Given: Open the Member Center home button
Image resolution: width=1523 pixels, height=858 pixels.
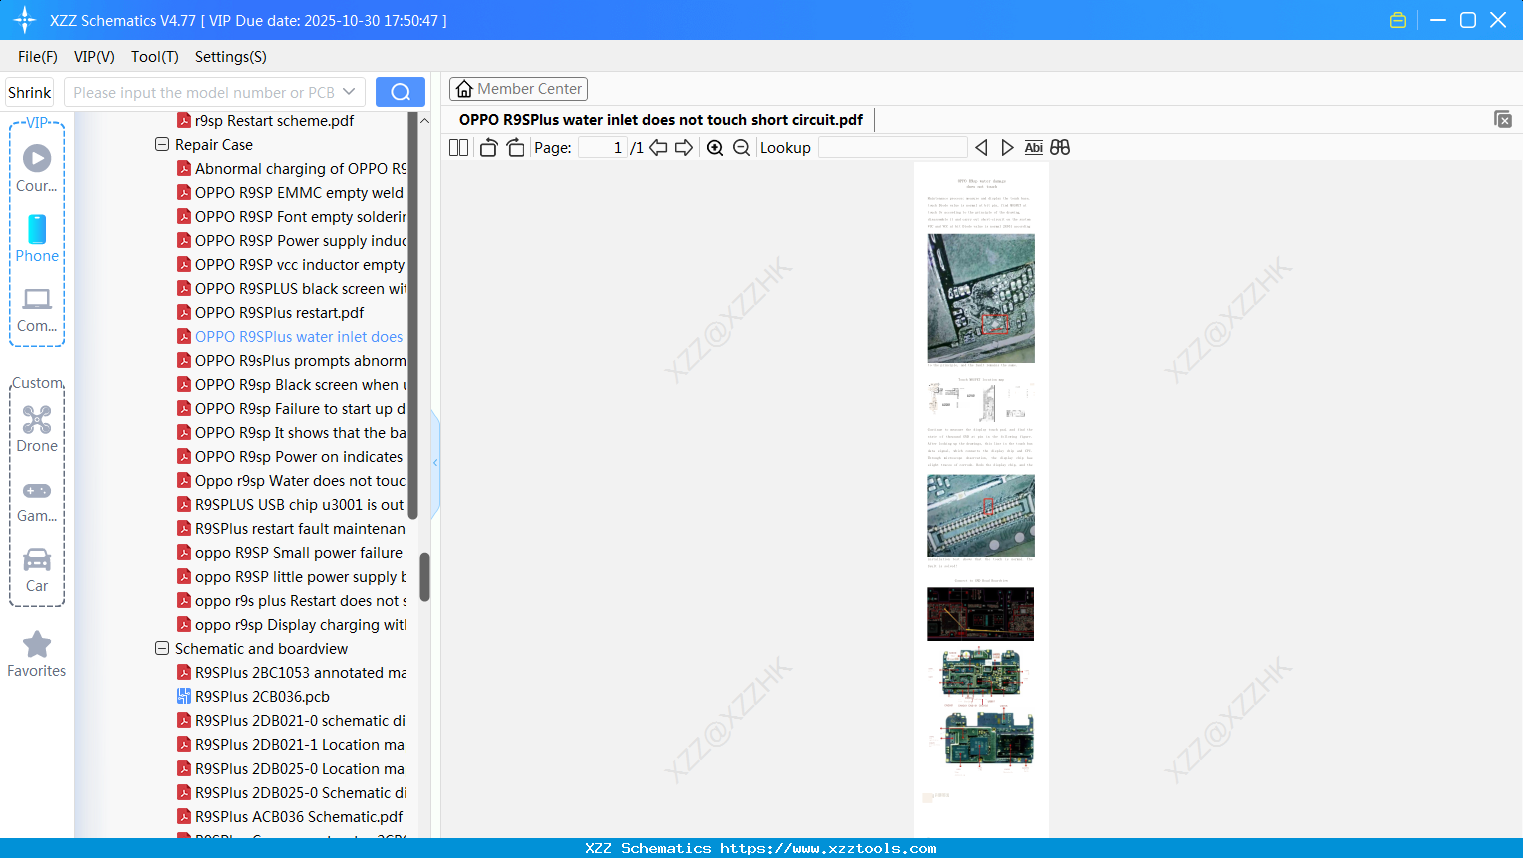Looking at the screenshot, I should [x=518, y=89].
